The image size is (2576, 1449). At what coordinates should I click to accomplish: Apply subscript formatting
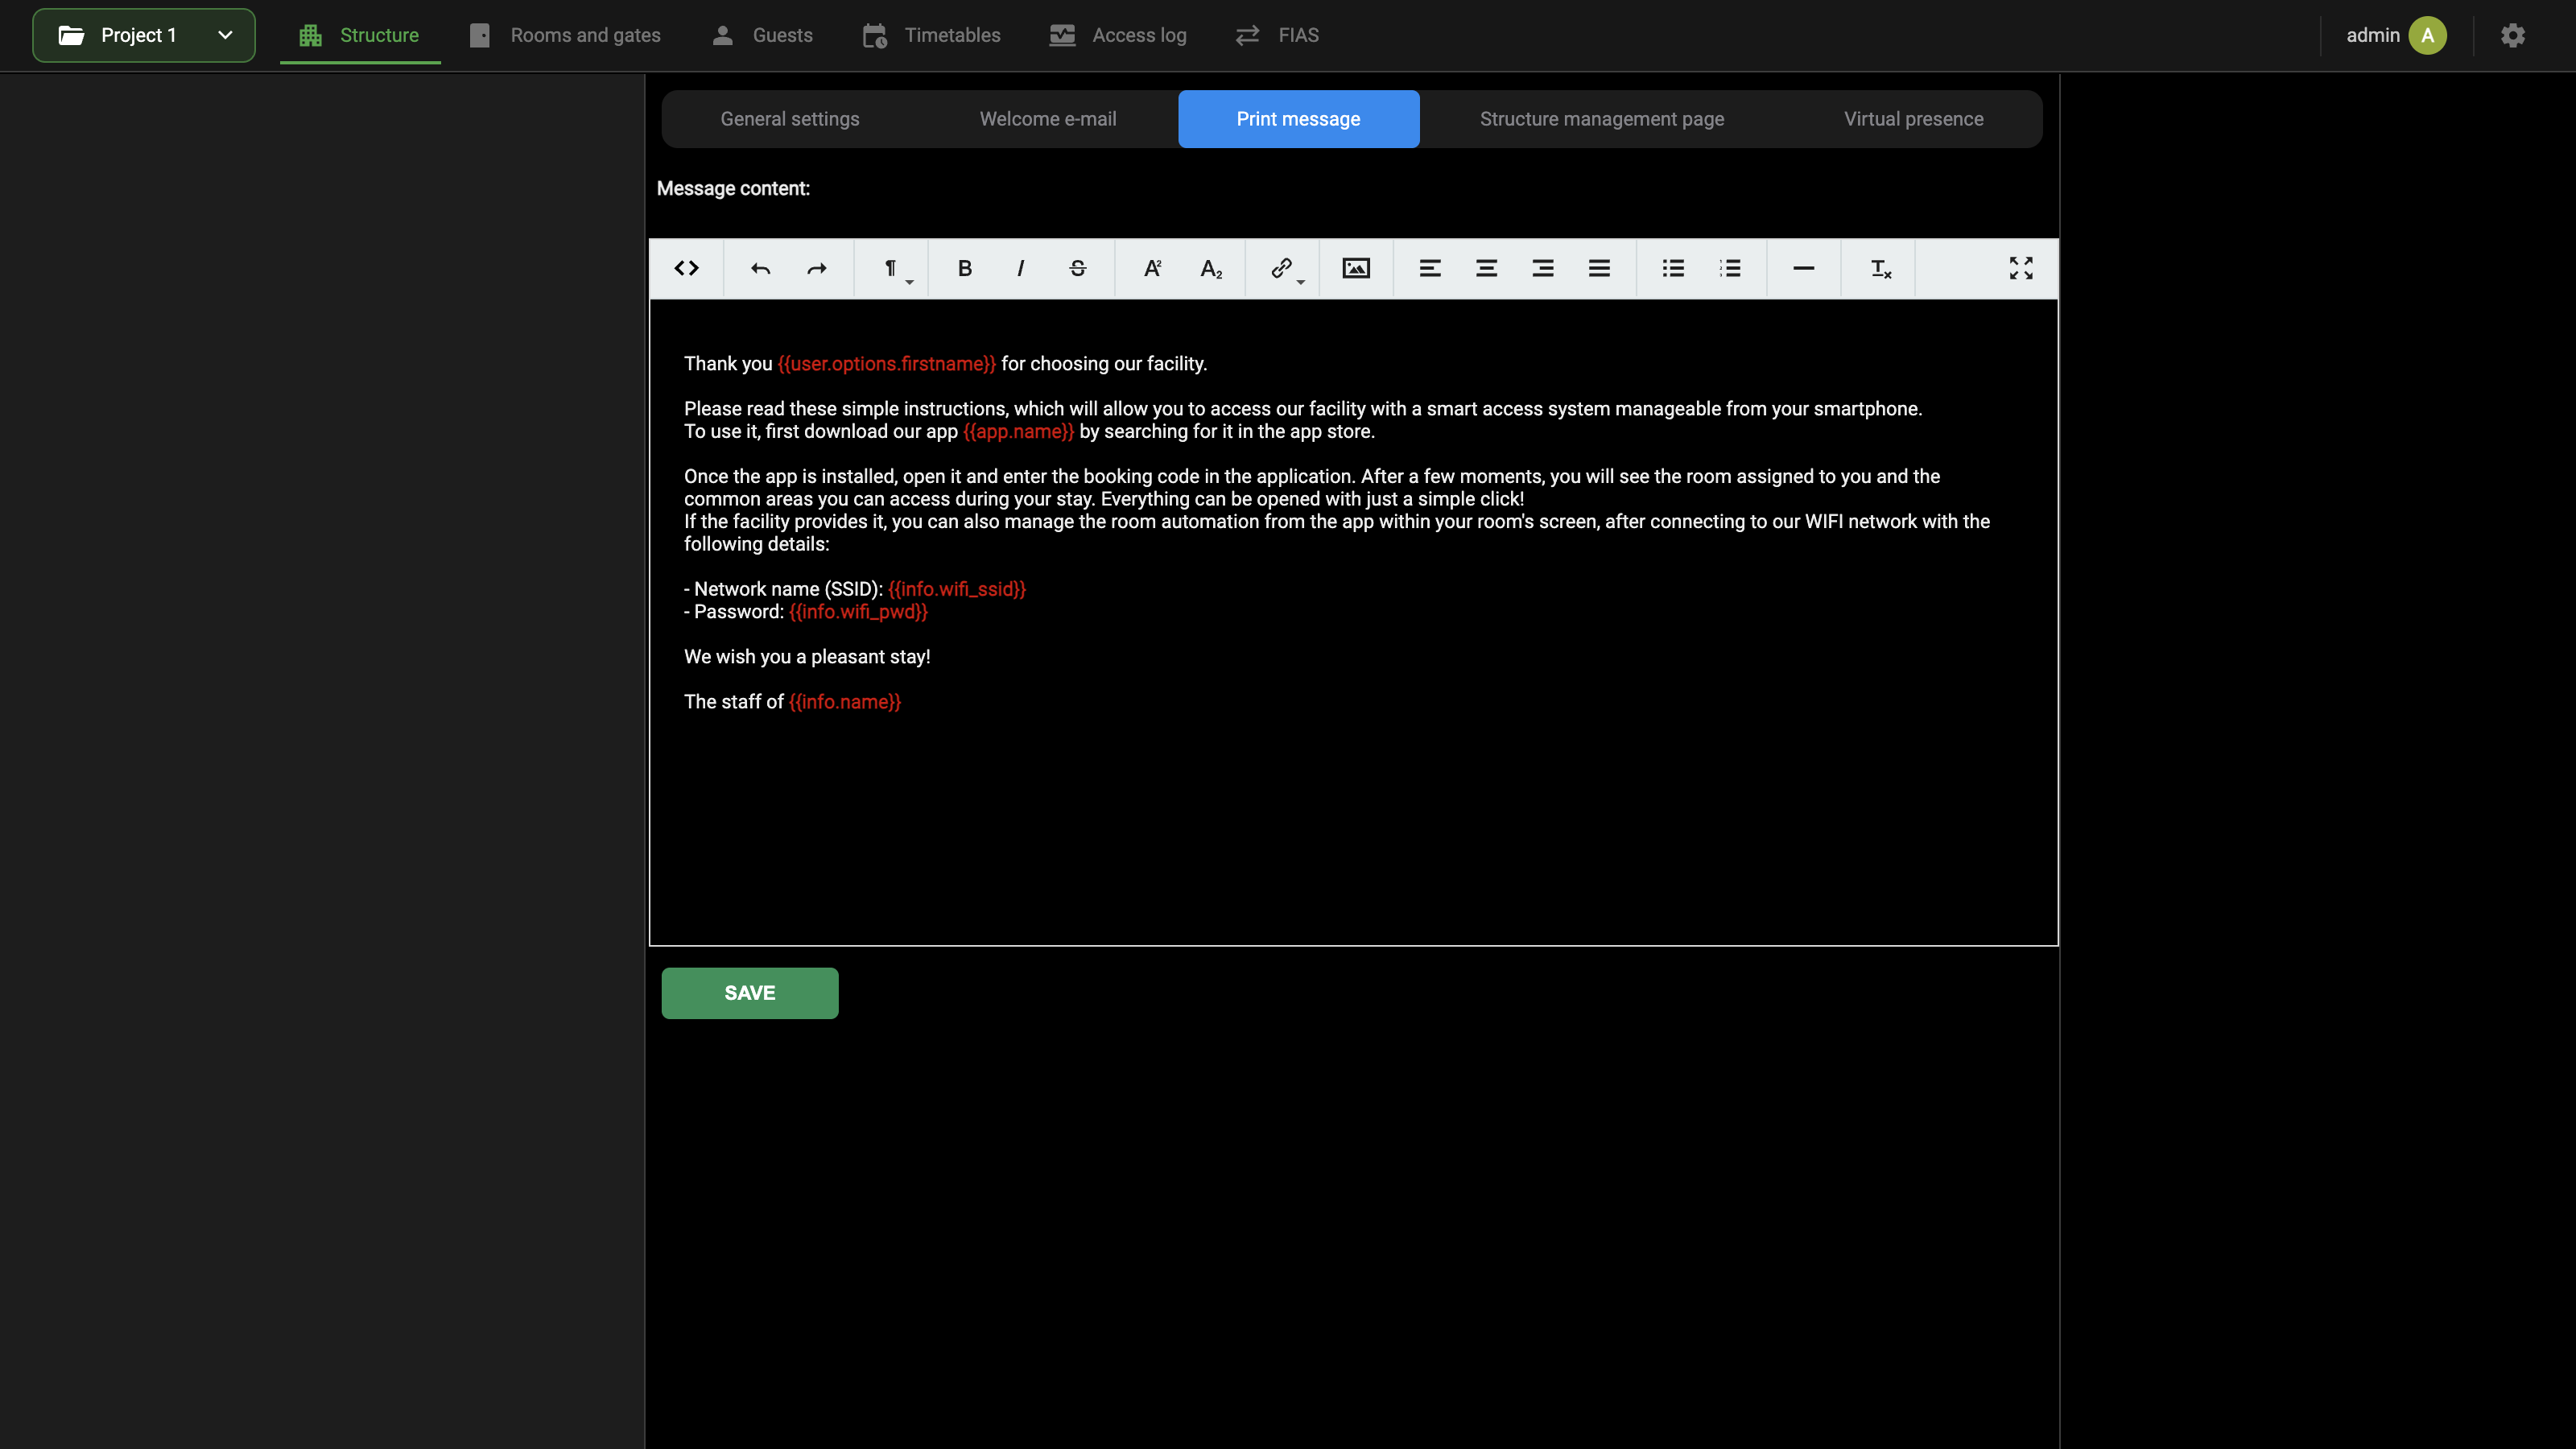(x=1211, y=268)
